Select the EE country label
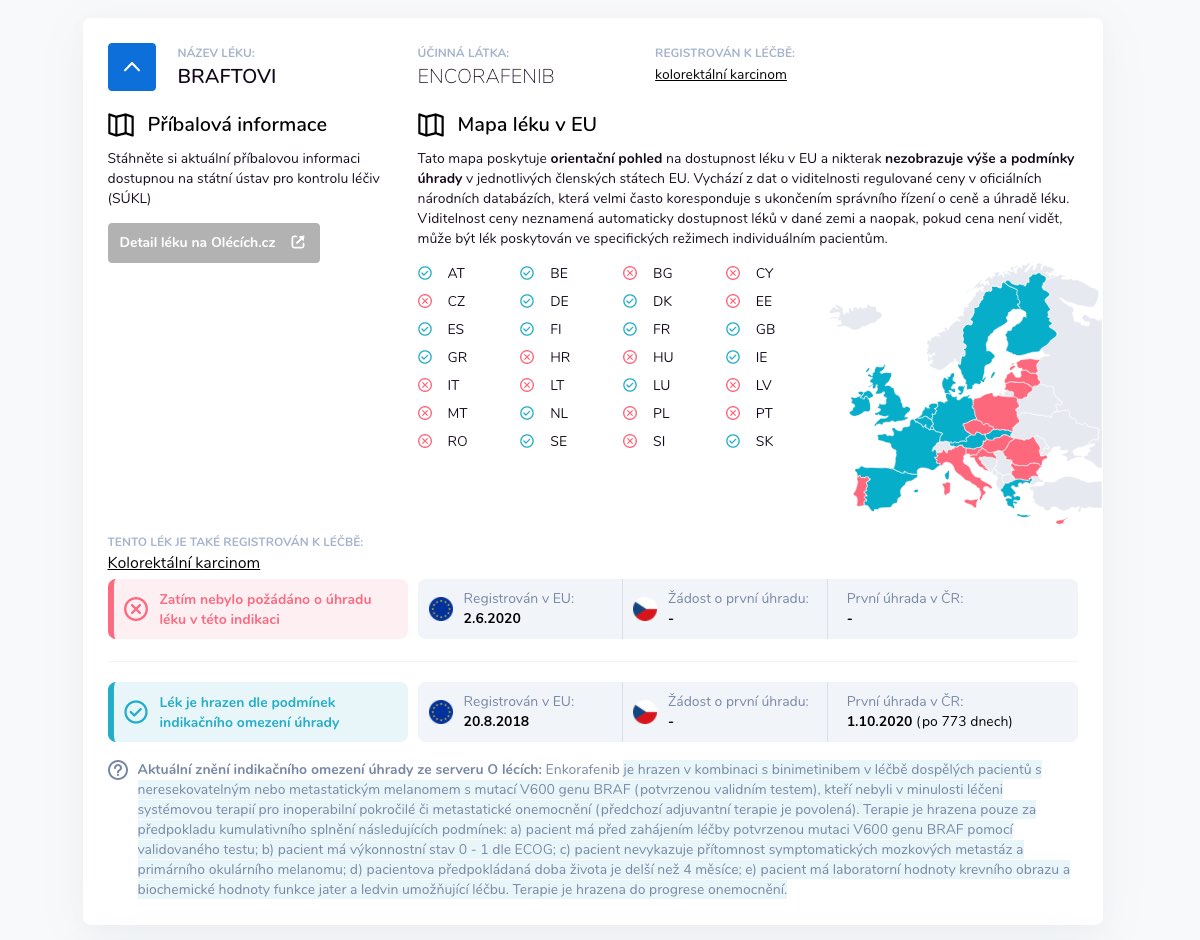The image size is (1200, 940). tap(764, 301)
